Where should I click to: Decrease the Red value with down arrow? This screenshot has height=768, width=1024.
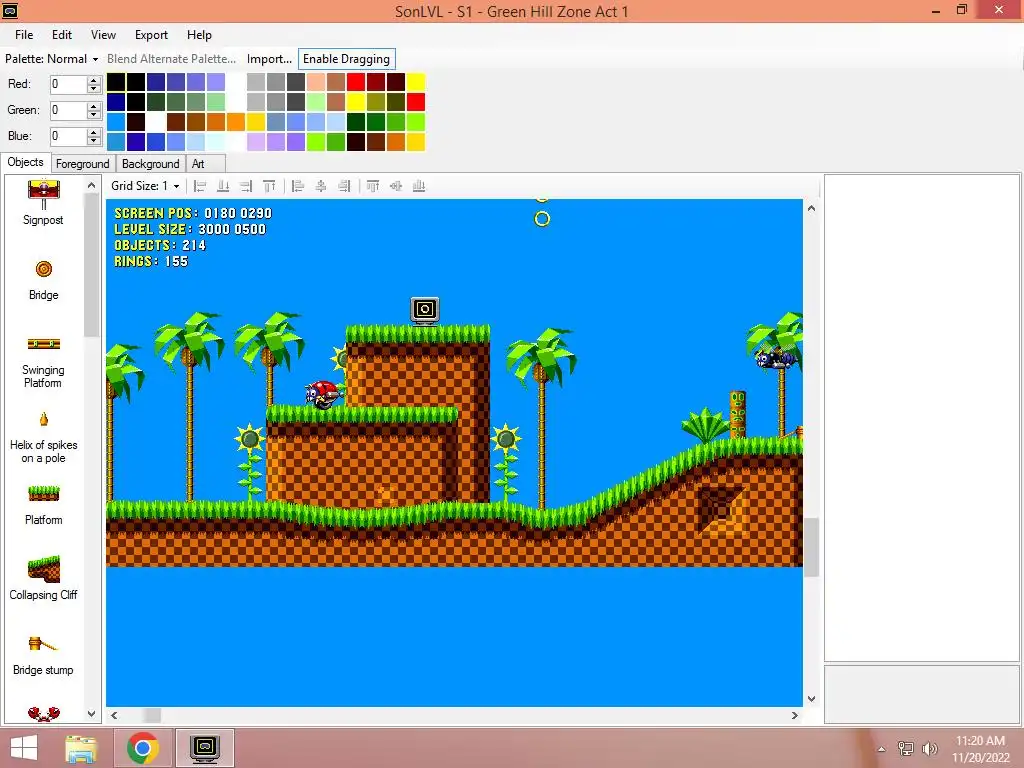click(94, 88)
